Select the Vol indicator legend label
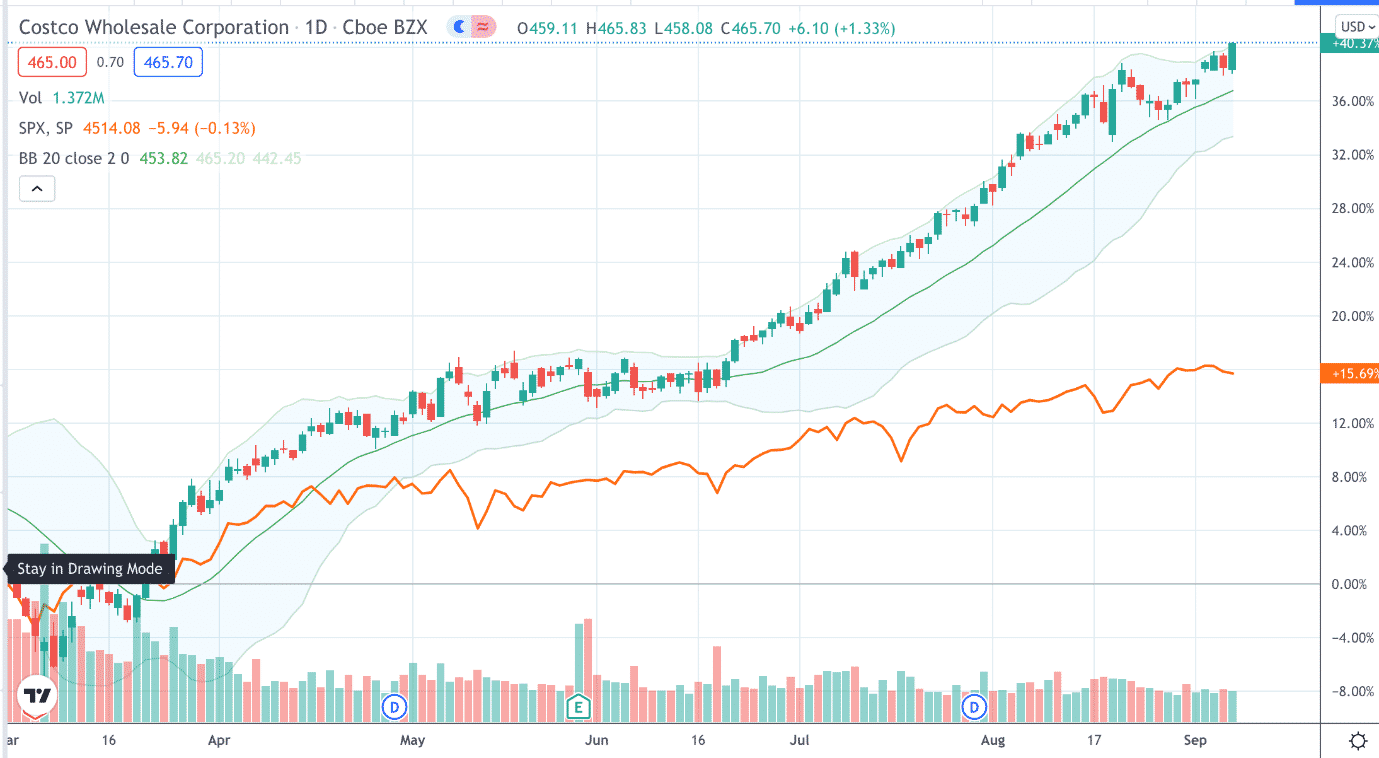The height and width of the screenshot is (758, 1379). tap(30, 98)
